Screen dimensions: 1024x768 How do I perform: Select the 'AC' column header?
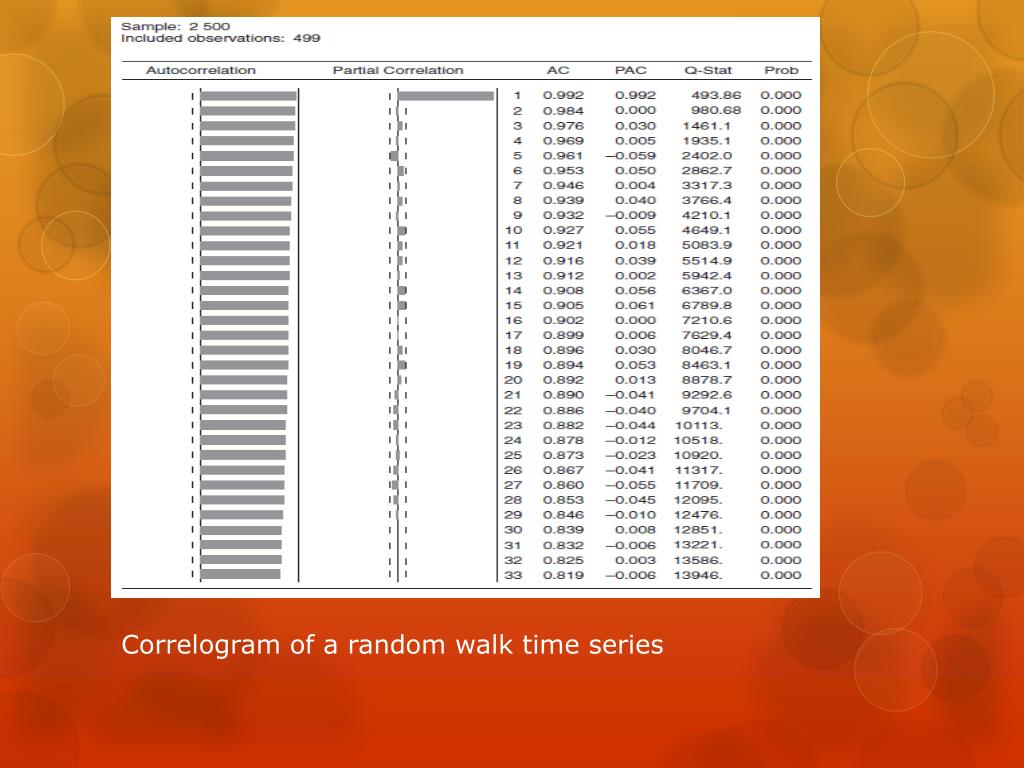coord(558,71)
